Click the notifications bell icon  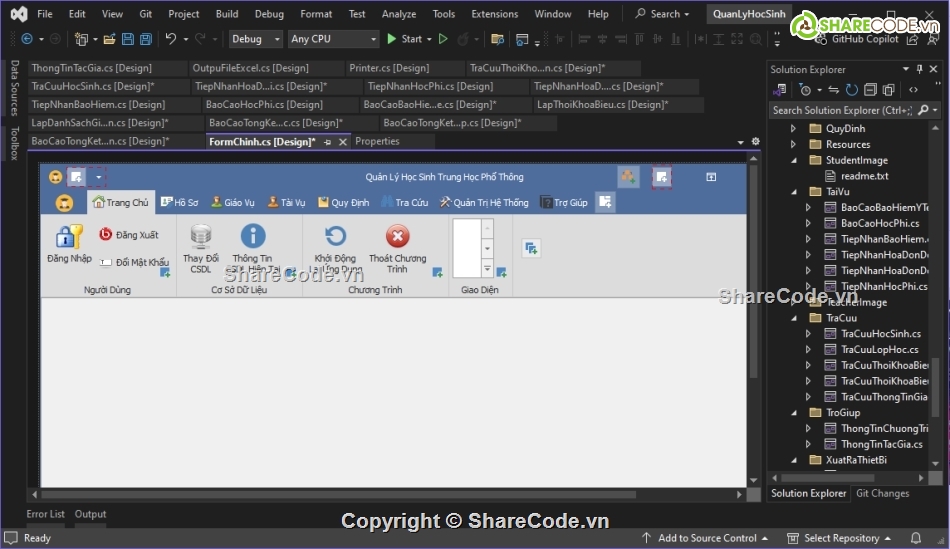point(916,538)
